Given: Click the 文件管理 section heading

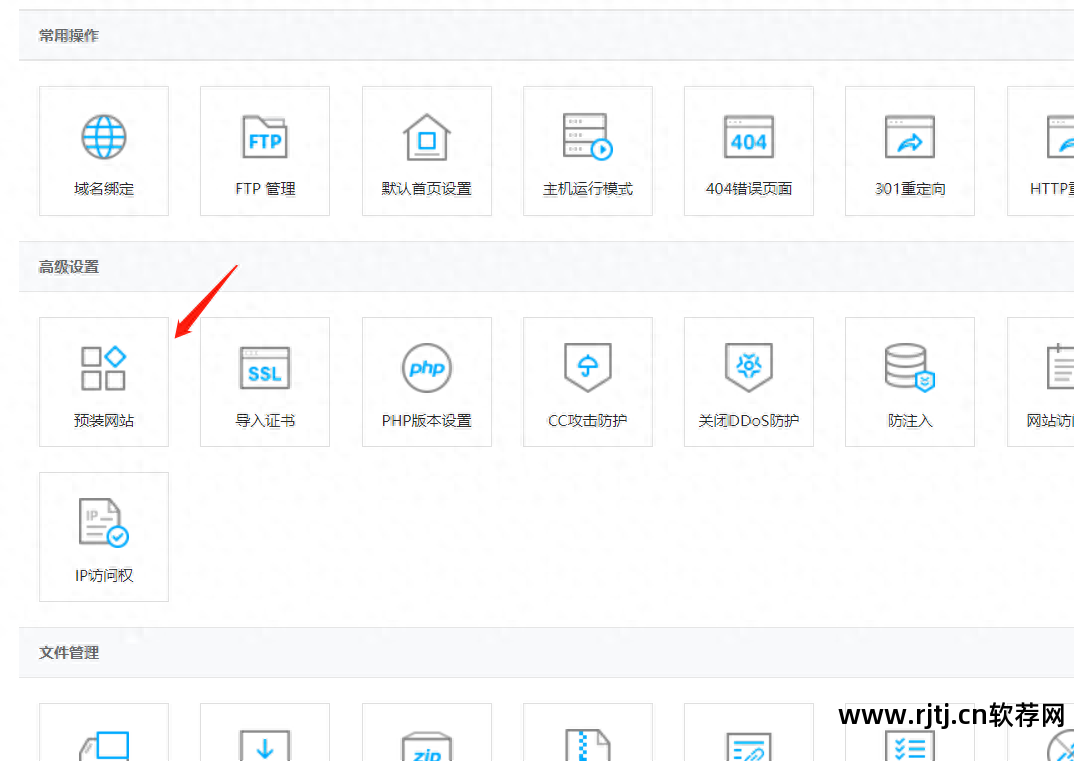Looking at the screenshot, I should coord(68,653).
